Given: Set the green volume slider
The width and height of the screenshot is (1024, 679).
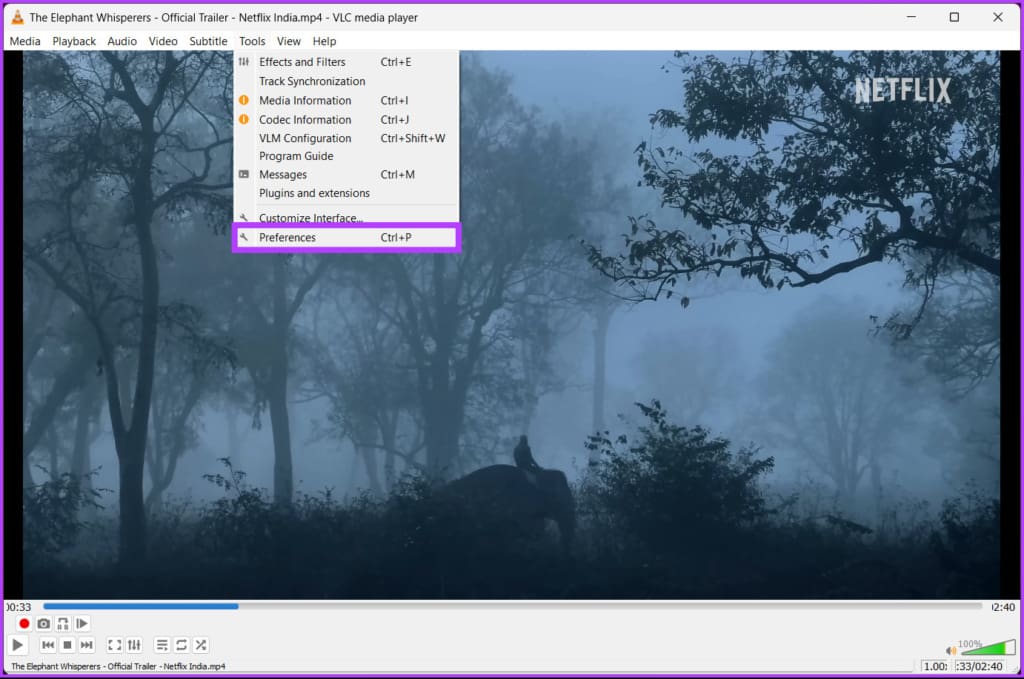Looking at the screenshot, I should point(987,647).
